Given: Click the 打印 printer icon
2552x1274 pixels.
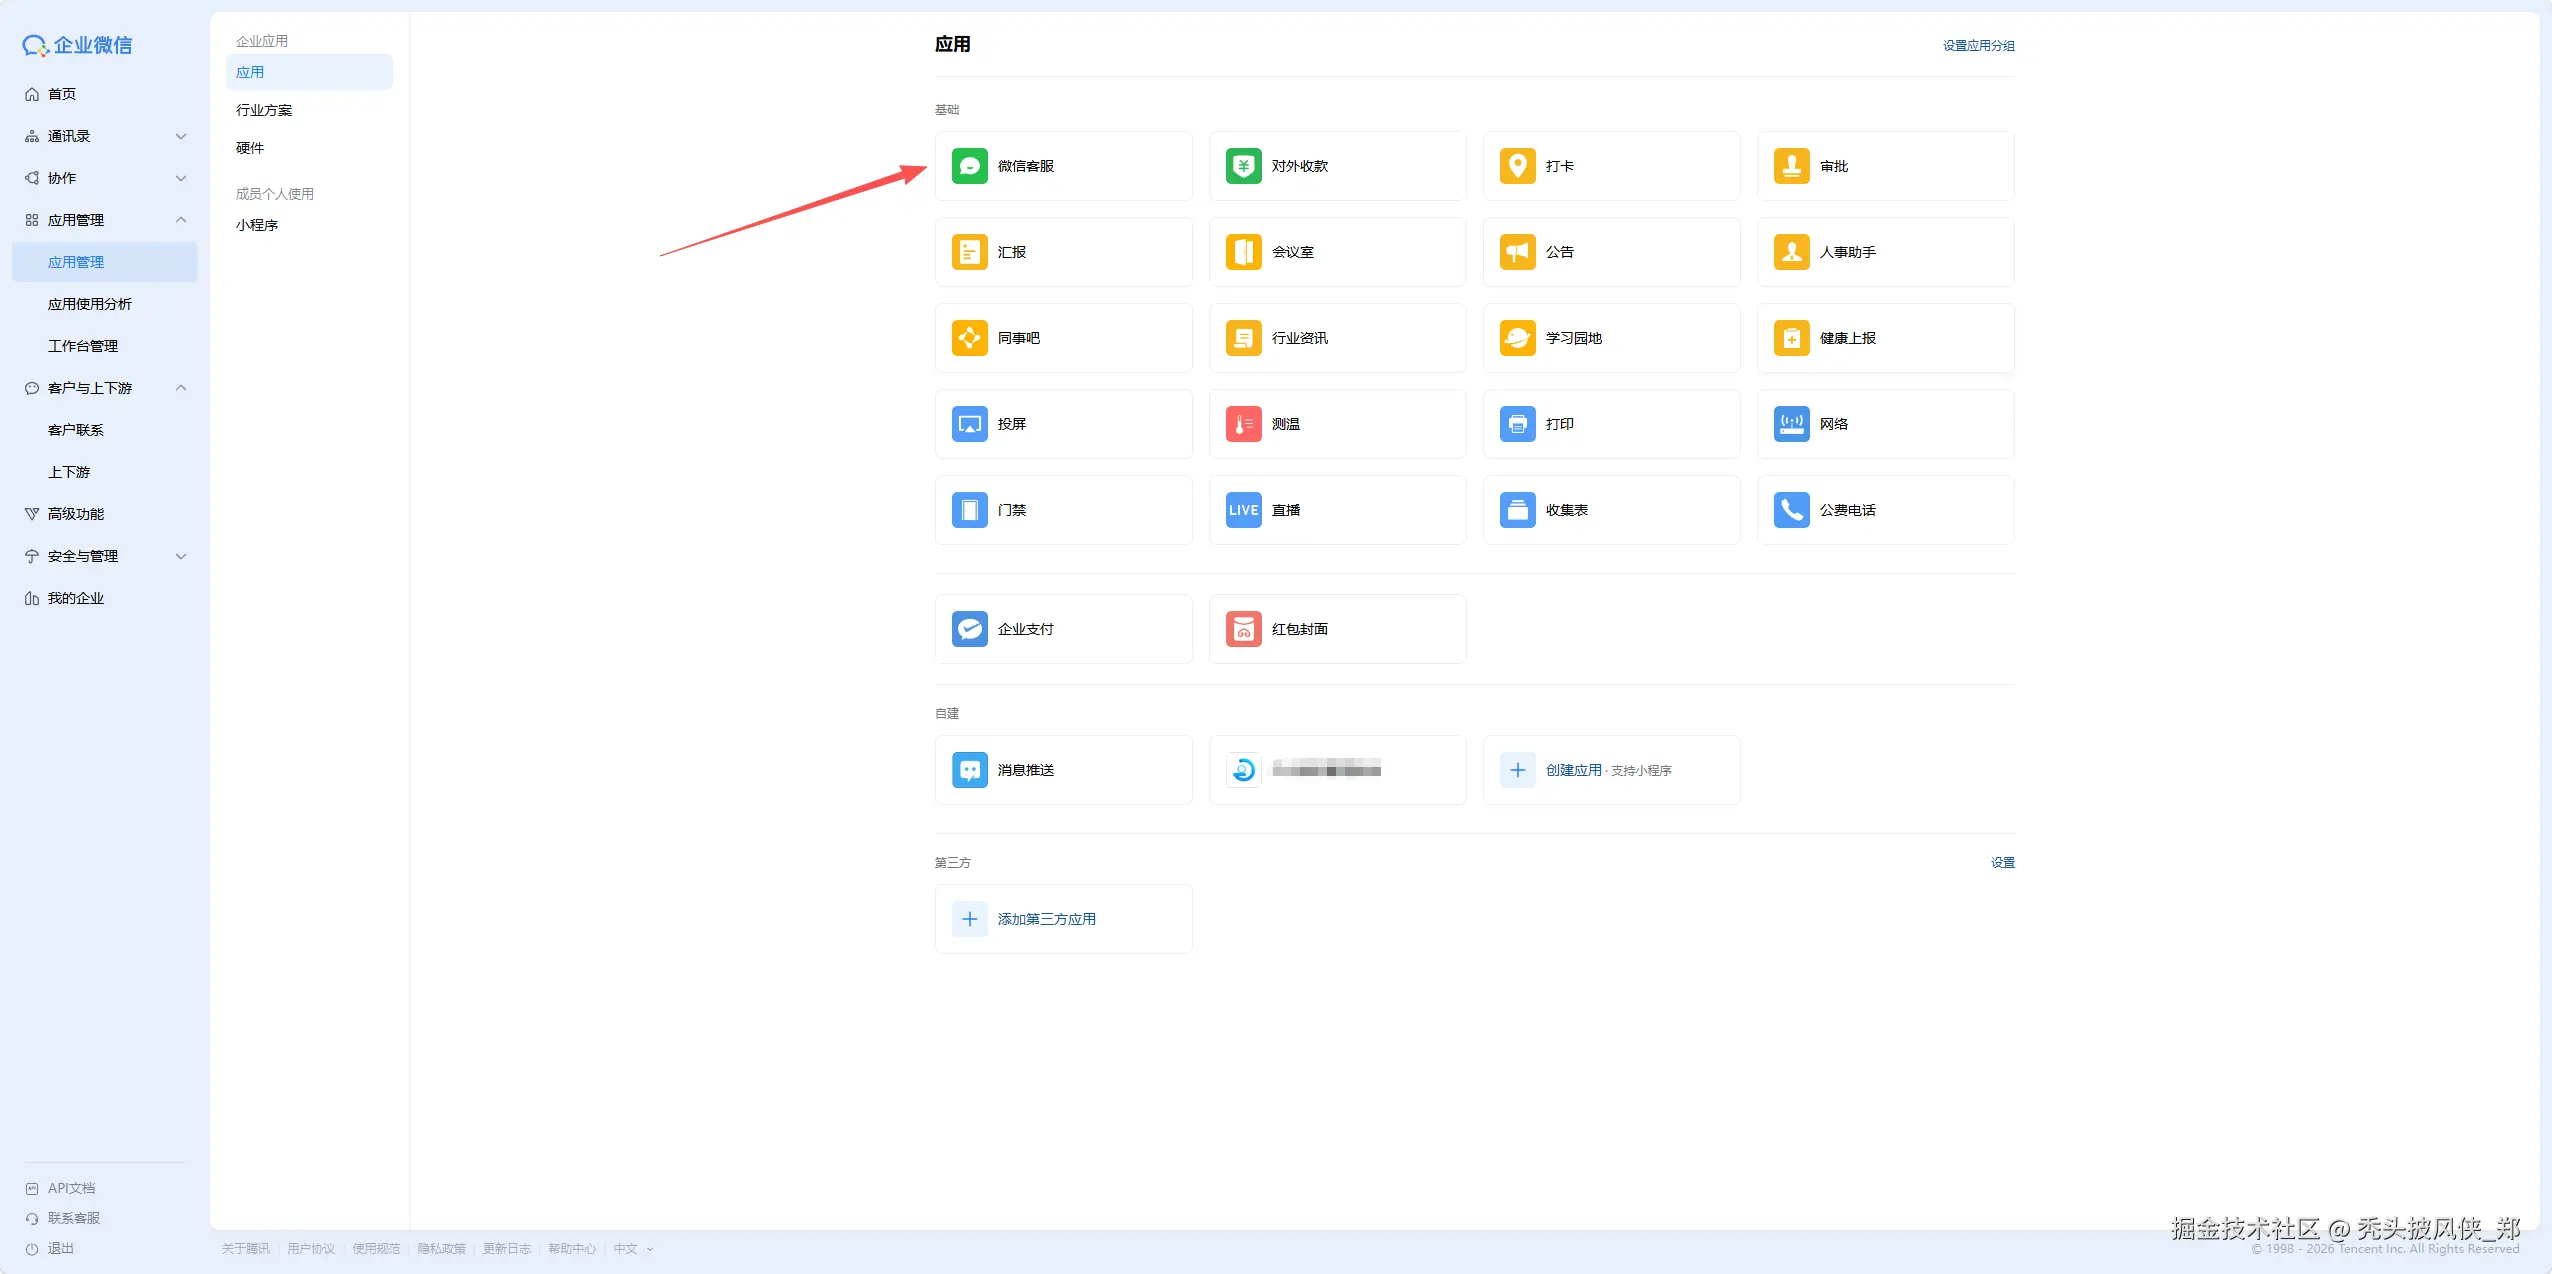Looking at the screenshot, I should 1517,424.
